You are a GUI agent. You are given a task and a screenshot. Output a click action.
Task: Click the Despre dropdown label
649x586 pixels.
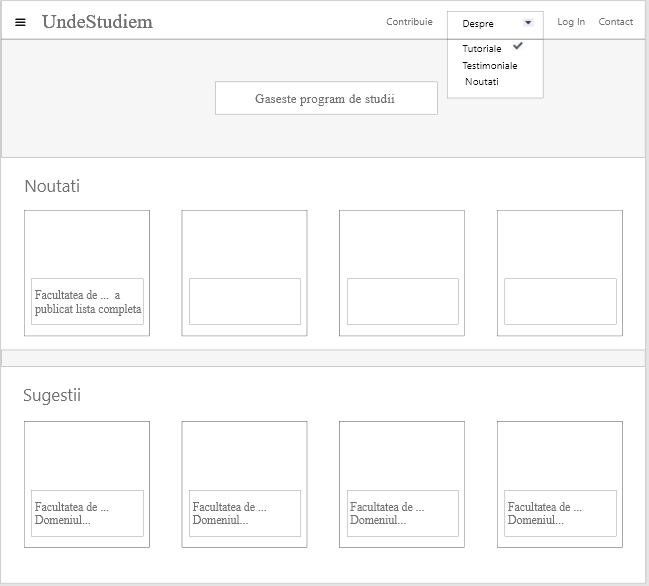tap(478, 23)
